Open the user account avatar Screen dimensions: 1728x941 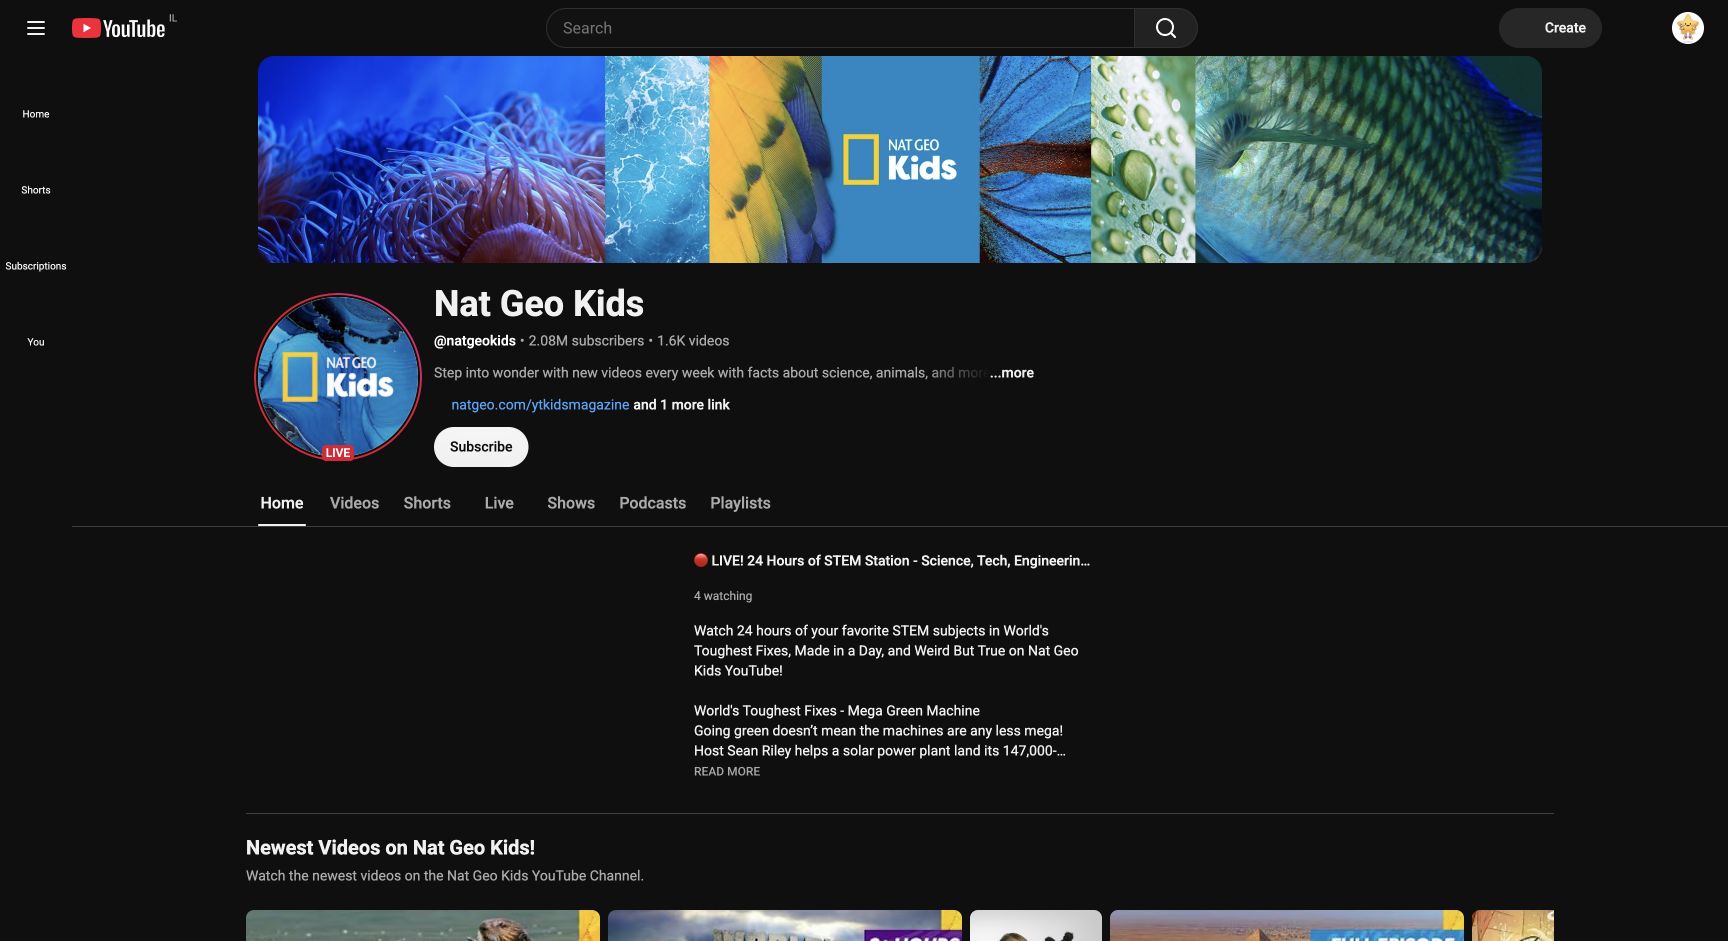1688,28
